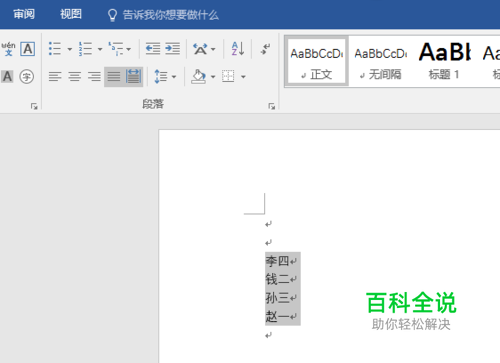
Task: Click the text 李四 in the document
Action: (x=277, y=261)
